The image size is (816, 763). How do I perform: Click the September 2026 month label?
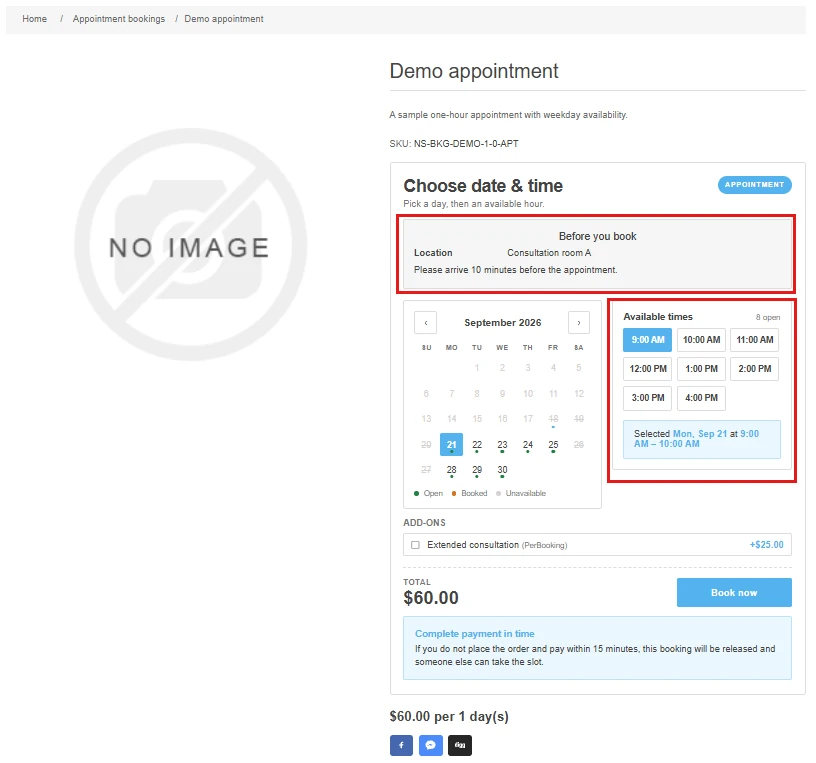tap(503, 323)
